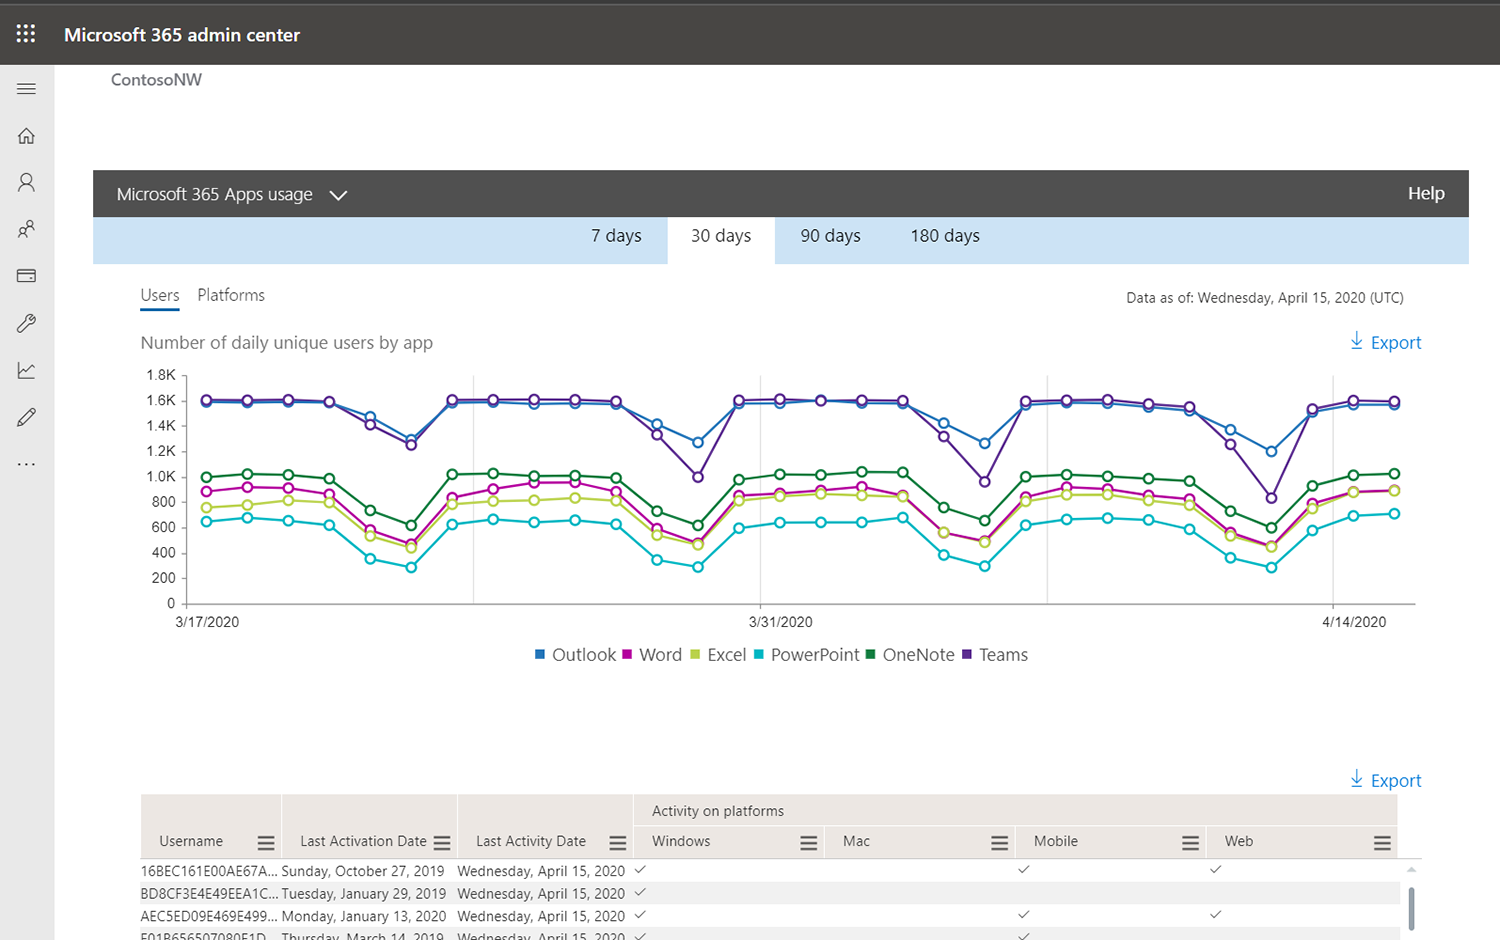Screen dimensions: 1500x940
Task: Toggle OneNote series in chart legend
Action: [910, 655]
